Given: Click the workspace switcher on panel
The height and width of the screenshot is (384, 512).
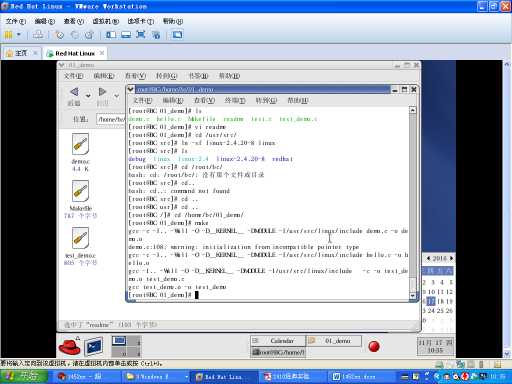Looking at the screenshot, I should click(x=126, y=346).
